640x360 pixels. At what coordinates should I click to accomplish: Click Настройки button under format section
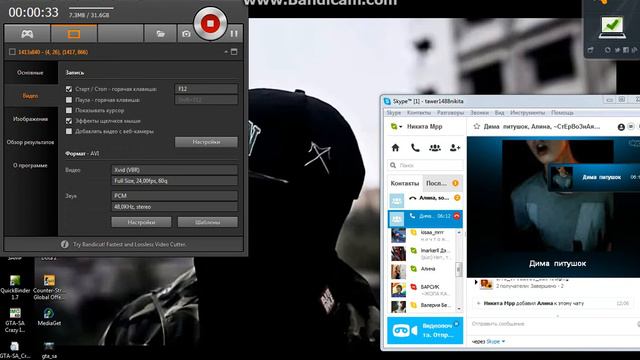click(x=141, y=222)
